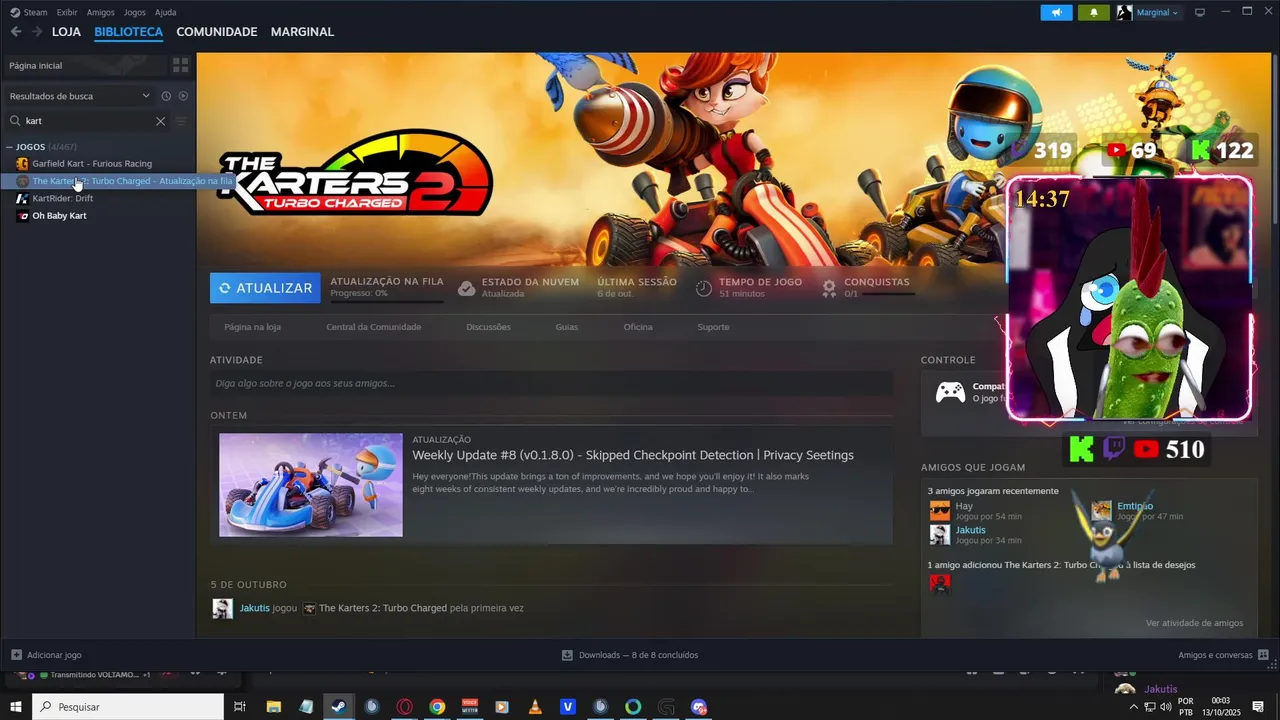Open friend Jakutis in Amigos que jogam

[x=970, y=530]
